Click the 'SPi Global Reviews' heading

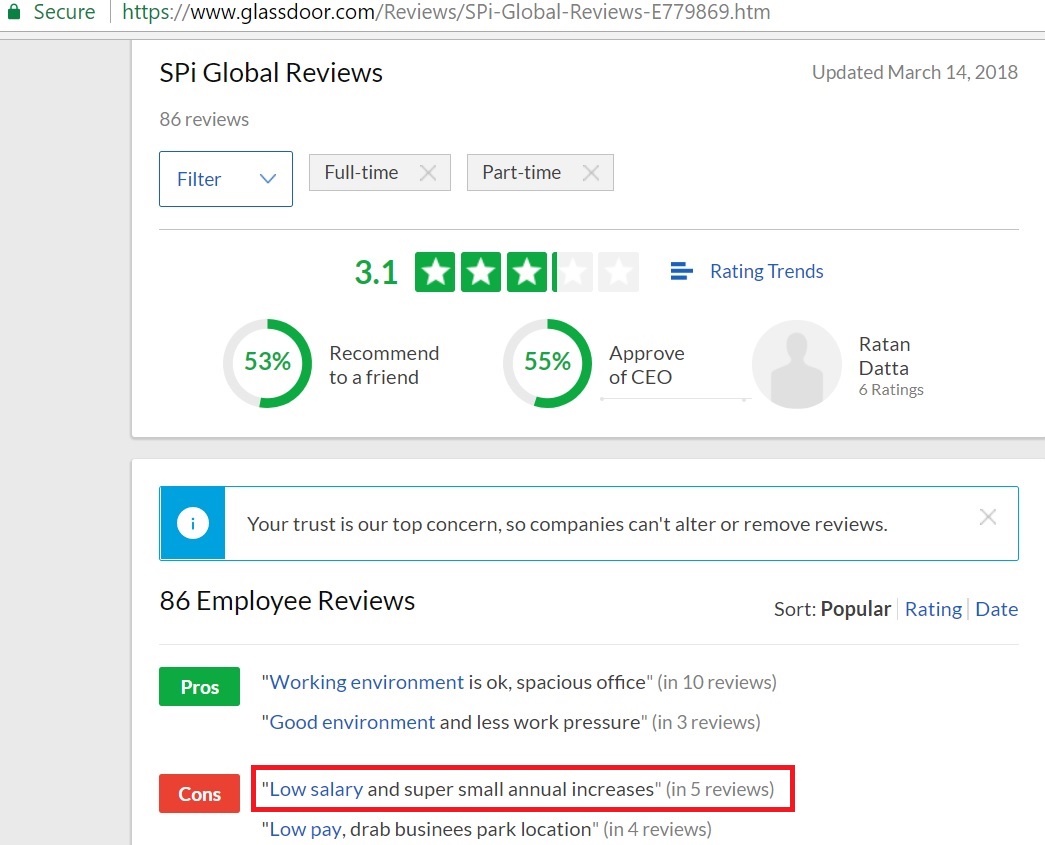point(271,73)
